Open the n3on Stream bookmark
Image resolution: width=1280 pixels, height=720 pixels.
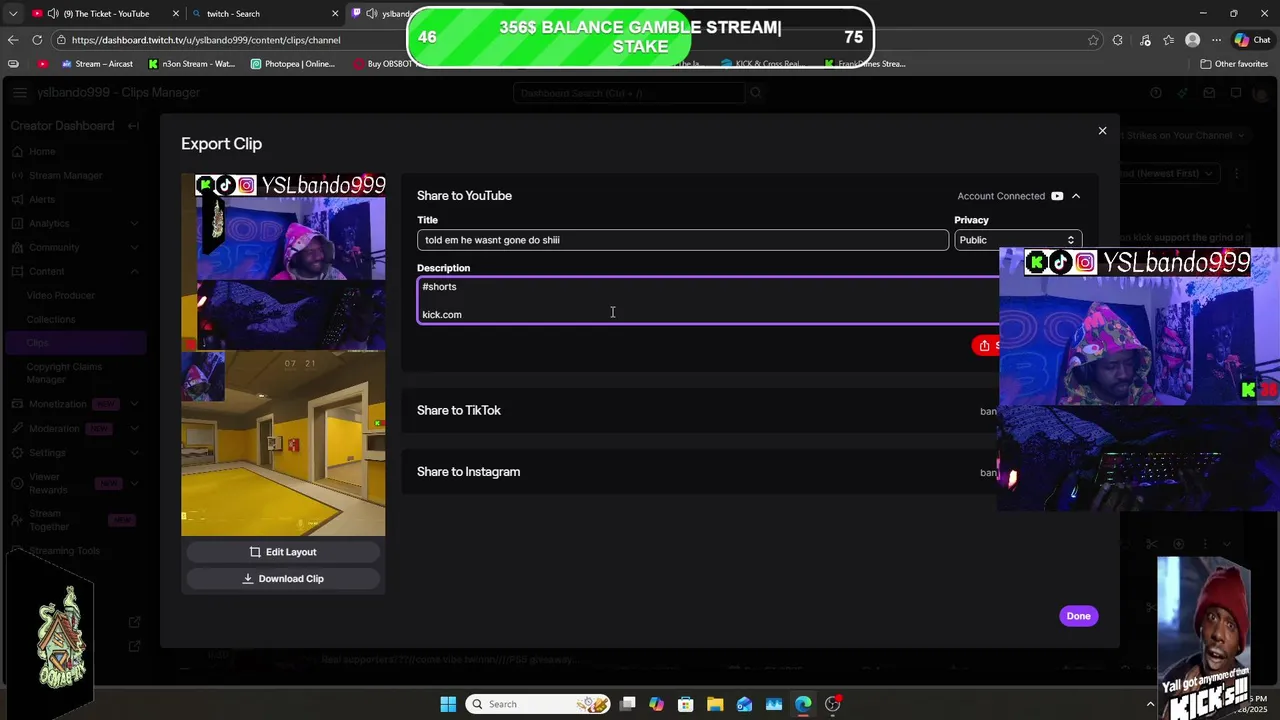point(191,64)
